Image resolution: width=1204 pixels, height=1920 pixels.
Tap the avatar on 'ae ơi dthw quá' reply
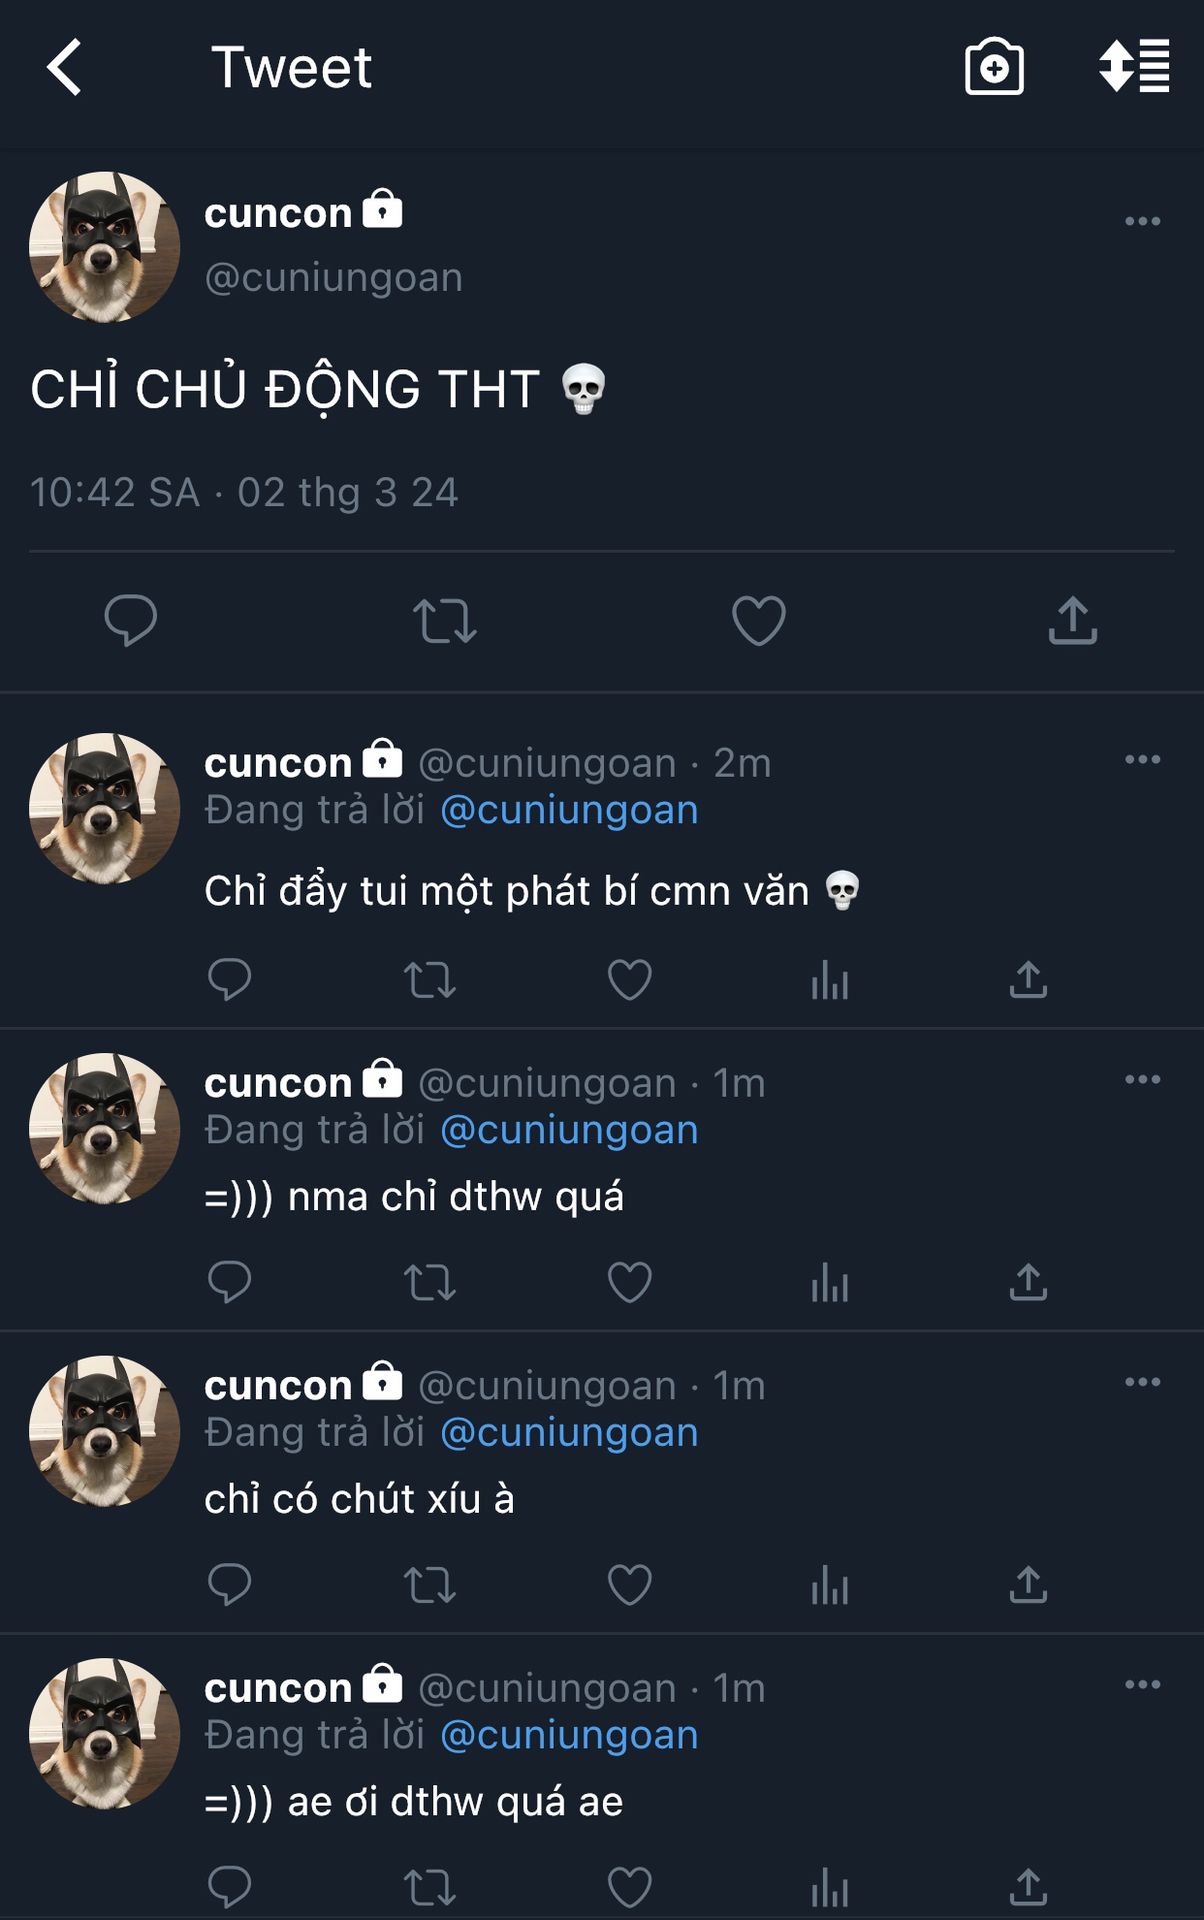[105, 1733]
